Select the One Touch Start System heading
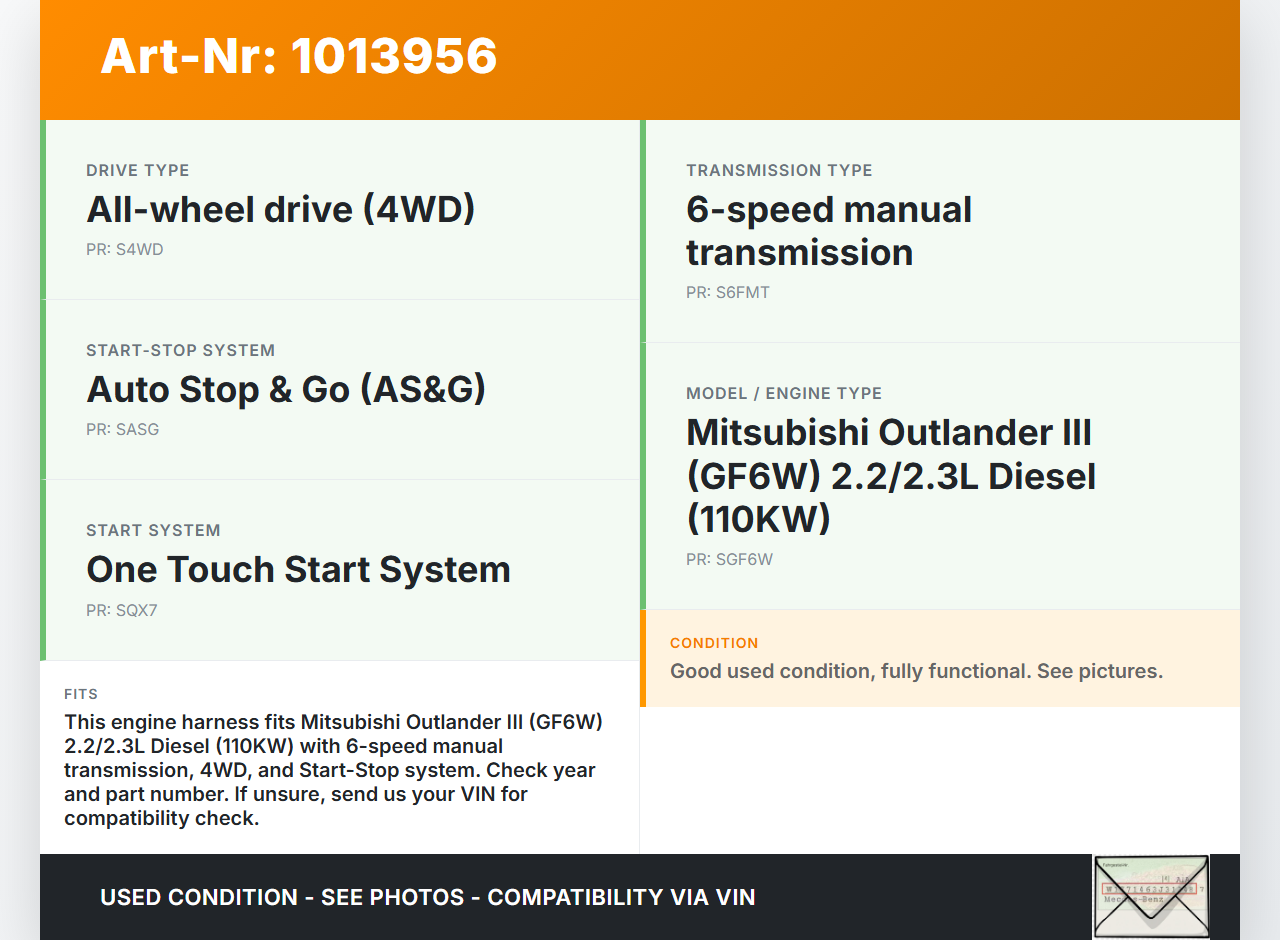The width and height of the screenshot is (1280, 940). pos(298,569)
